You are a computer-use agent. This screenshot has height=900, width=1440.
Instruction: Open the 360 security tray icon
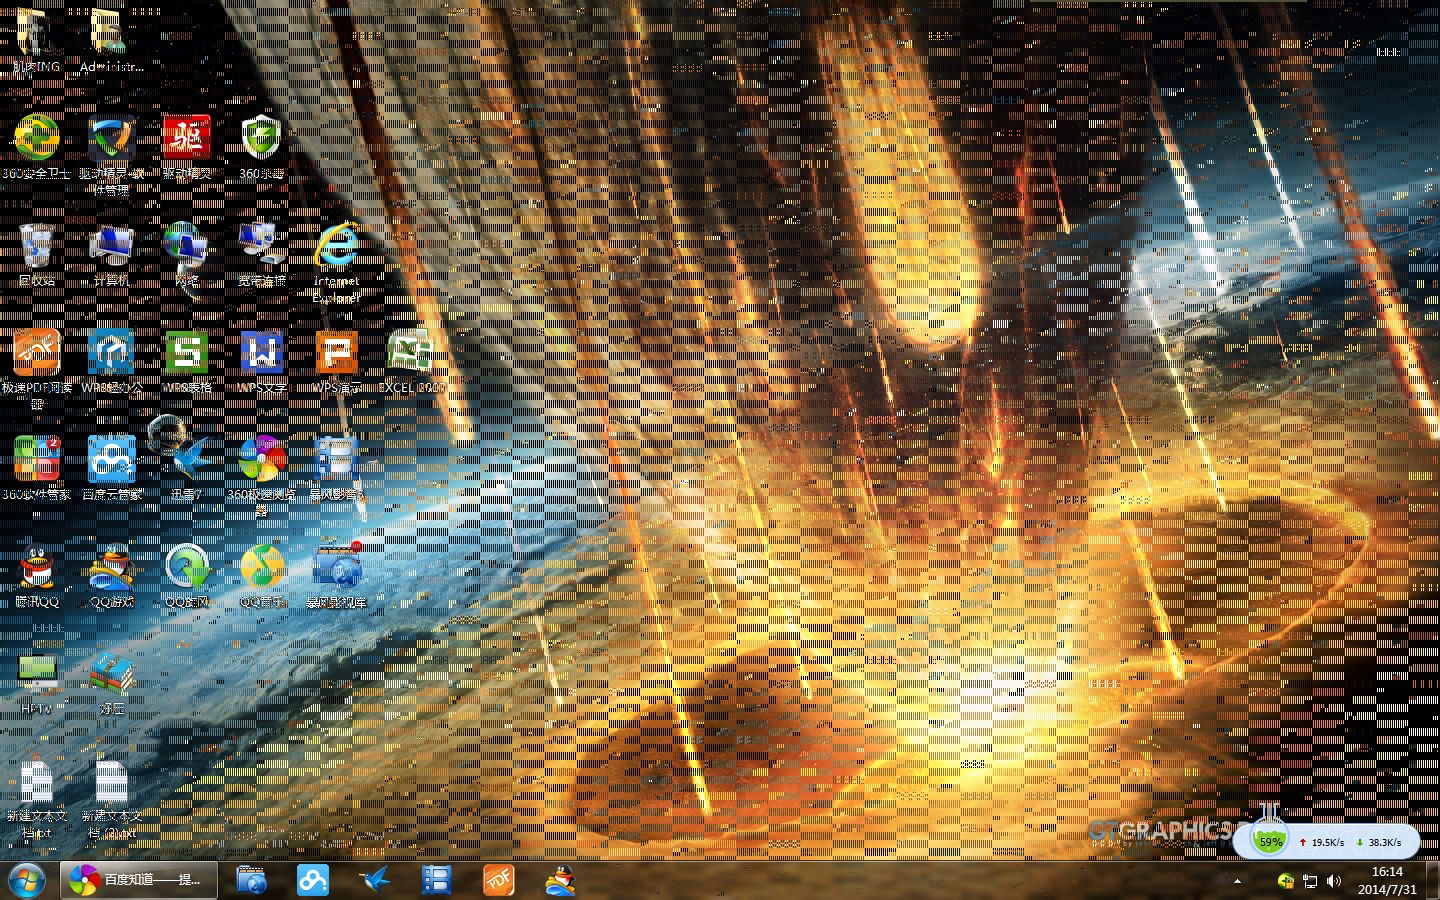click(1287, 881)
